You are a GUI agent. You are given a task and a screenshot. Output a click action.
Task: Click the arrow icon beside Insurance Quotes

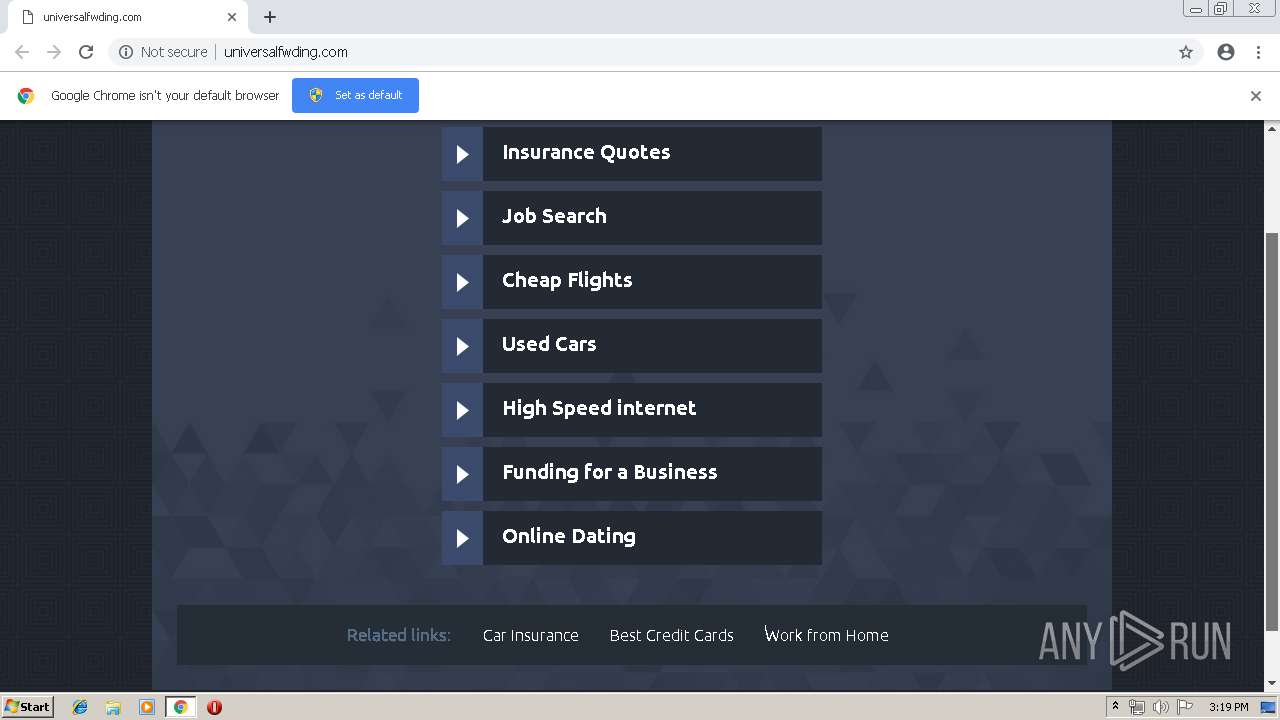462,154
